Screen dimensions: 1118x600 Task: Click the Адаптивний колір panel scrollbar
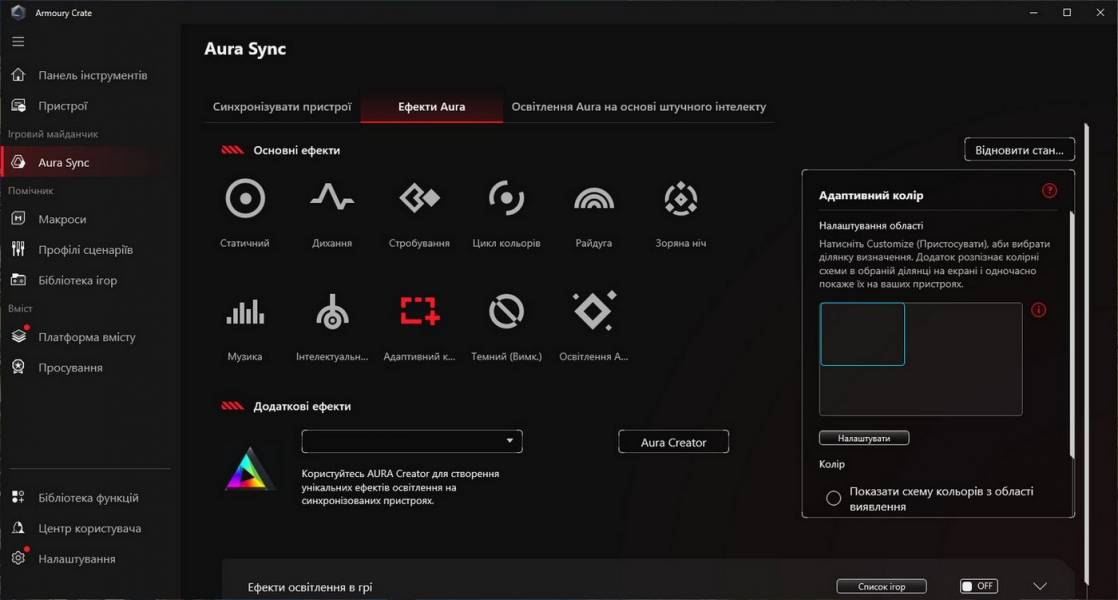click(1072, 333)
